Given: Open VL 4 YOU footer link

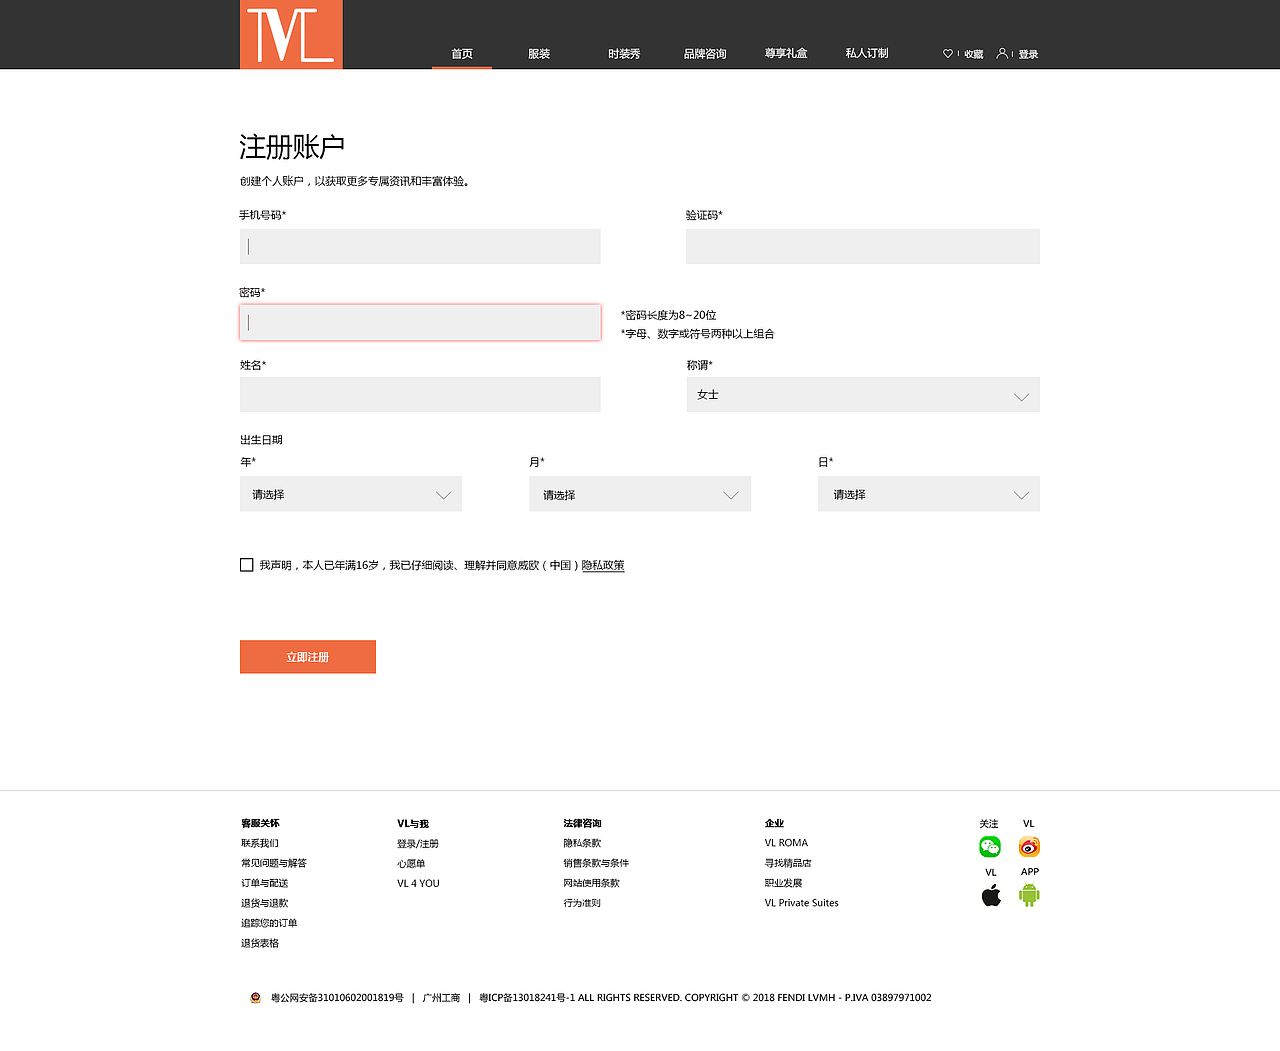Looking at the screenshot, I should click(x=418, y=883).
